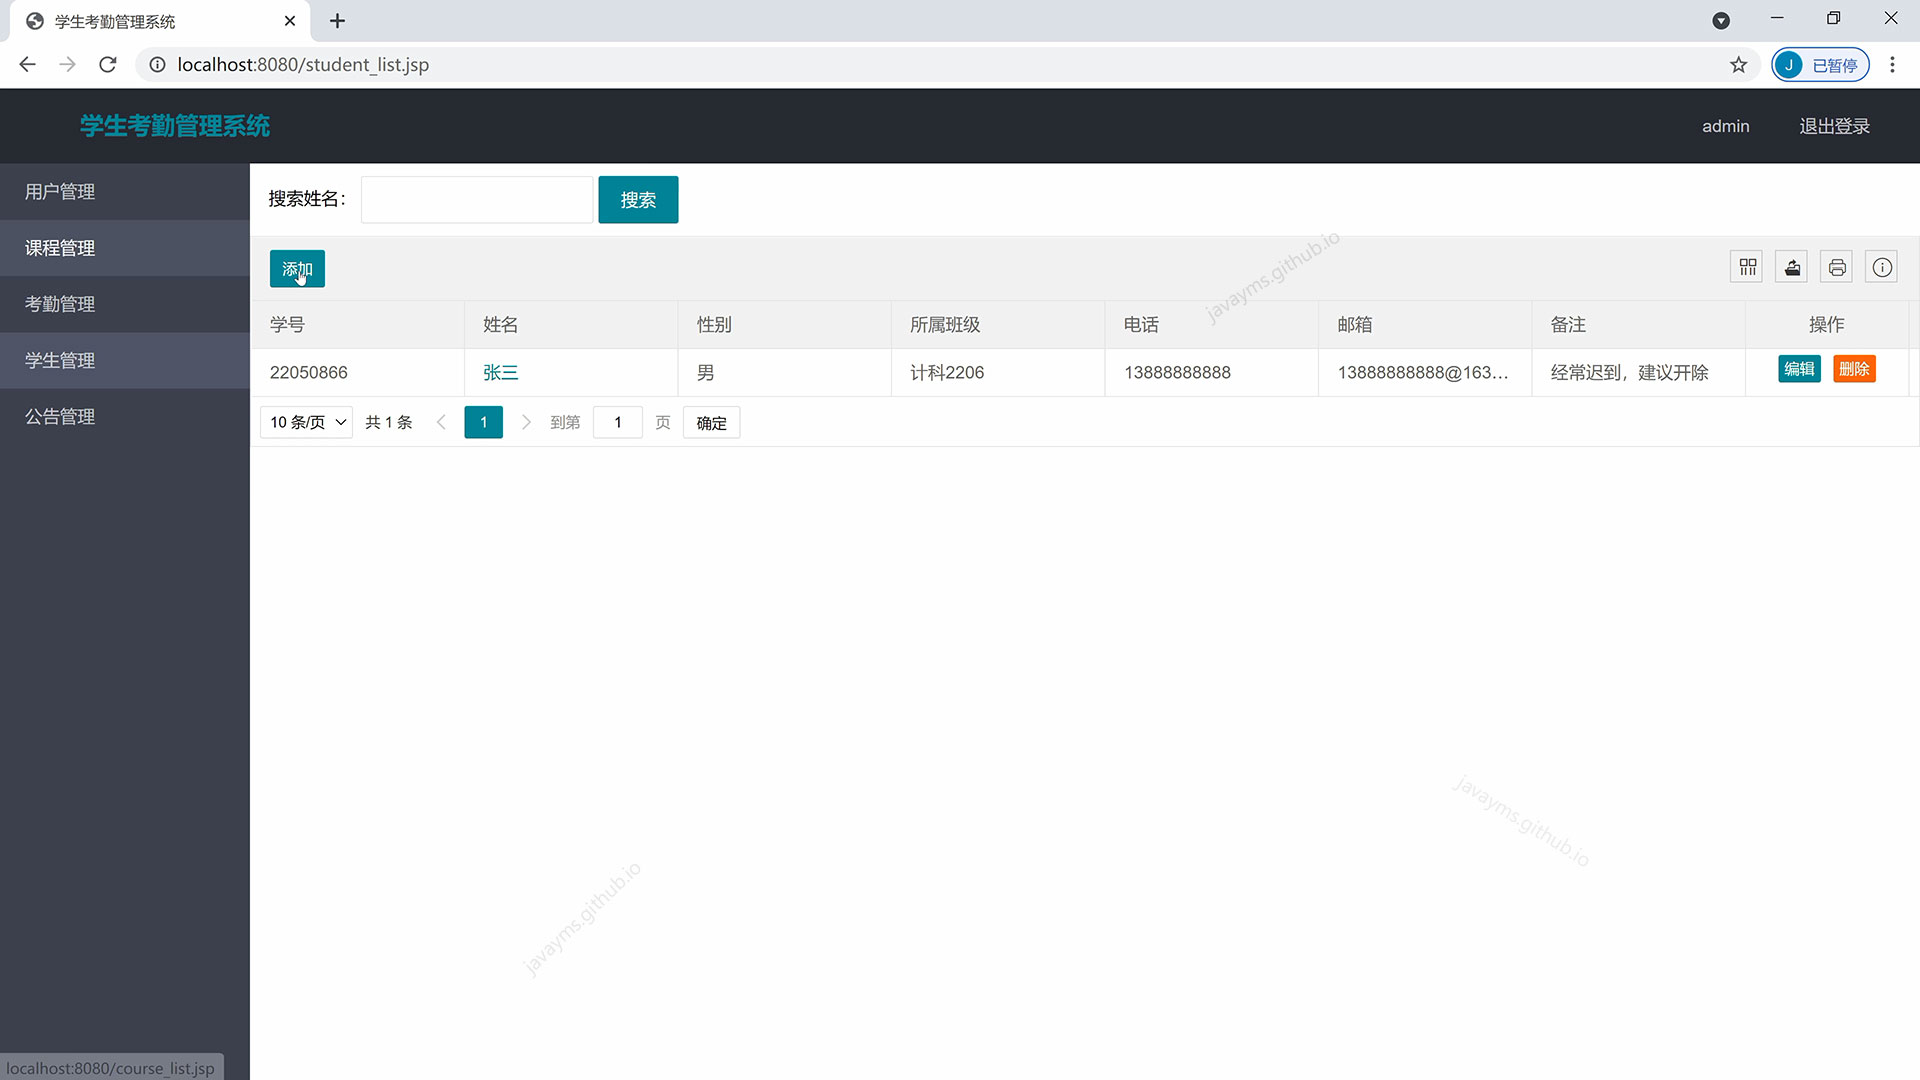This screenshot has width=1920, height=1080.
Task: Select 用户管理 in the sidebar
Action: (60, 191)
